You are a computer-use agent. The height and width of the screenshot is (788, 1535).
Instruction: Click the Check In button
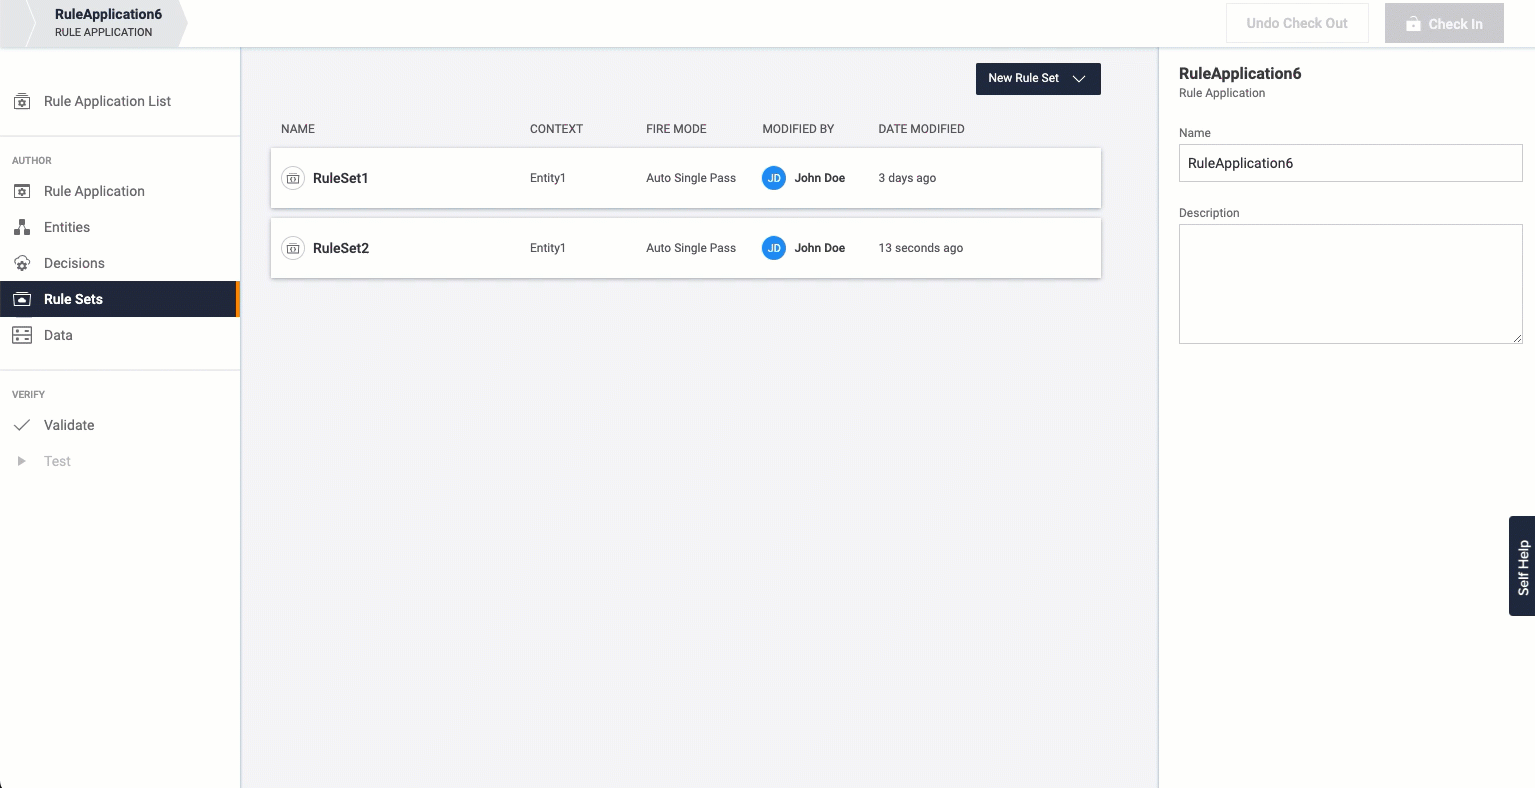point(1444,23)
